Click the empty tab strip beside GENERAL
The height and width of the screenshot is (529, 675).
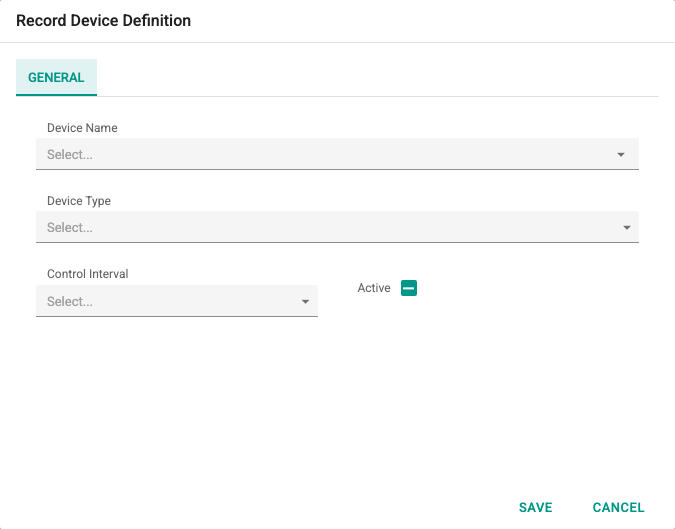pos(378,77)
